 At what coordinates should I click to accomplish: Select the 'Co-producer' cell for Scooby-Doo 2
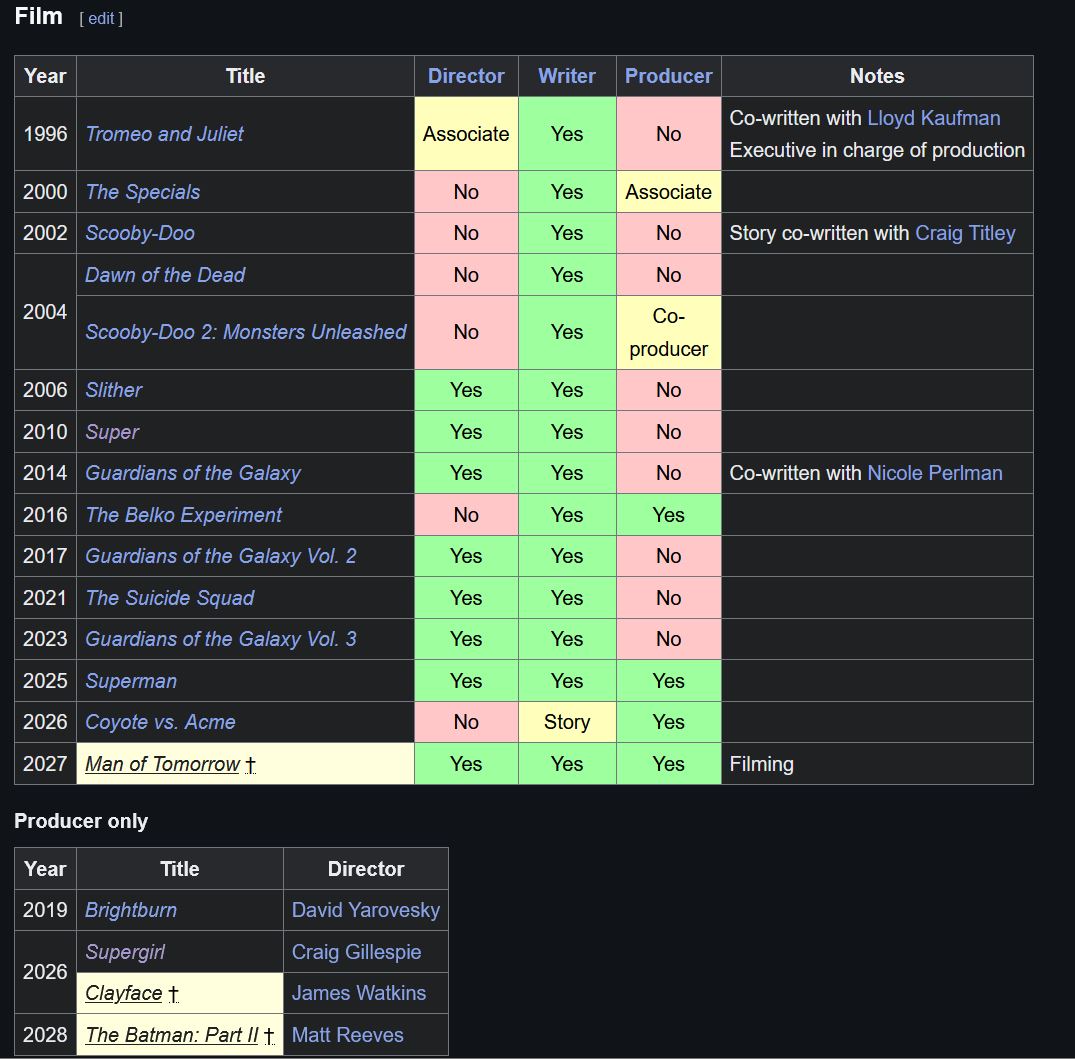pos(668,332)
